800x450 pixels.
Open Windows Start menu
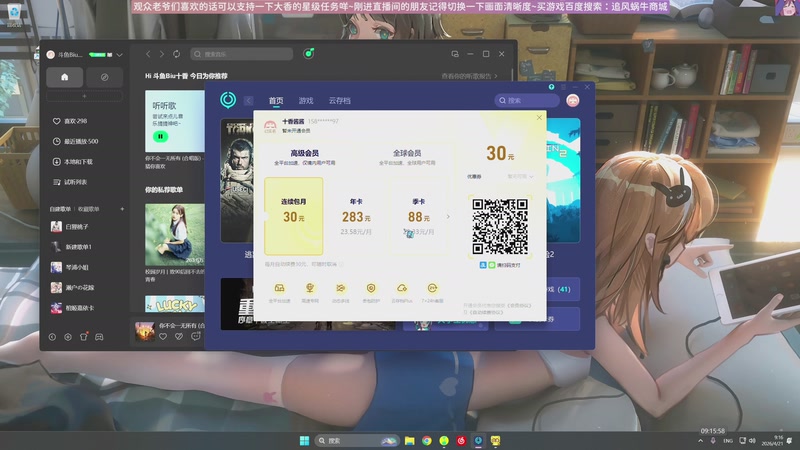[x=305, y=440]
